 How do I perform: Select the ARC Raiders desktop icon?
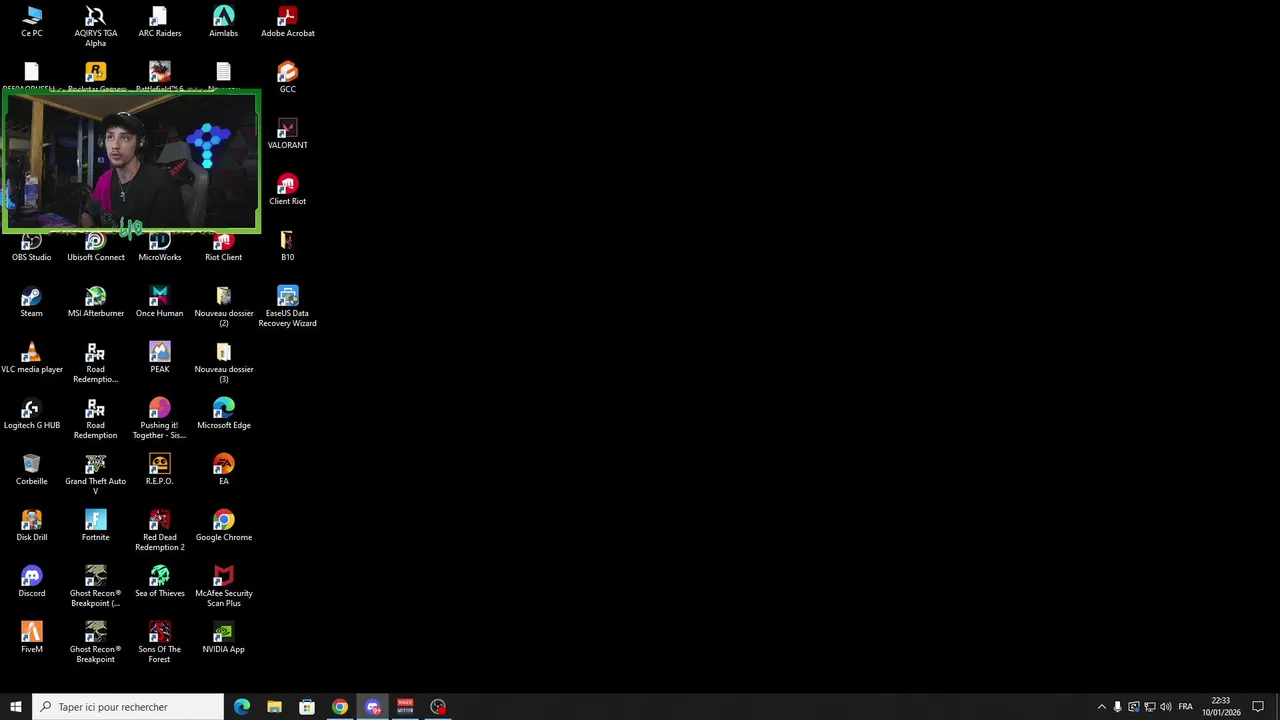160,22
